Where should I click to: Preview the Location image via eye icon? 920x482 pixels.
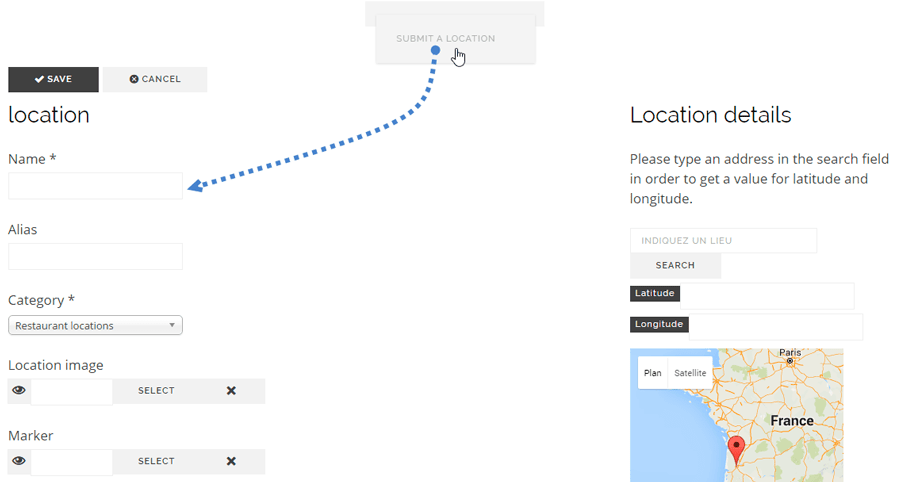[x=19, y=390]
